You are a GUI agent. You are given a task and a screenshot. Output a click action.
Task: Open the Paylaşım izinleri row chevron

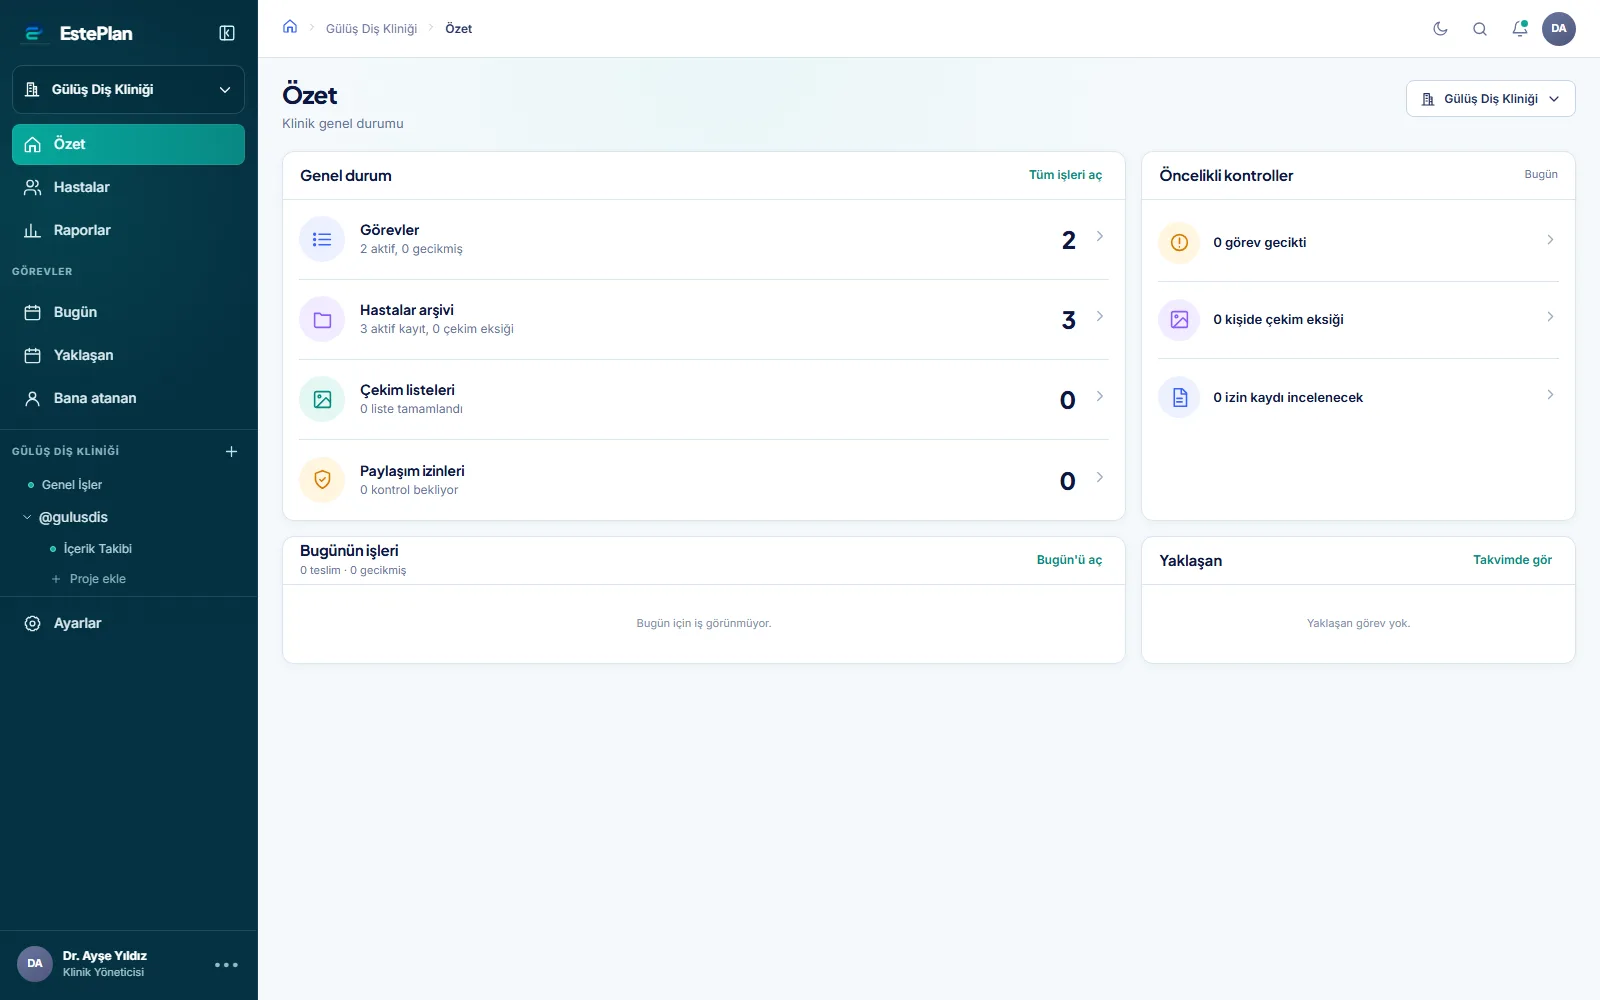(x=1100, y=477)
